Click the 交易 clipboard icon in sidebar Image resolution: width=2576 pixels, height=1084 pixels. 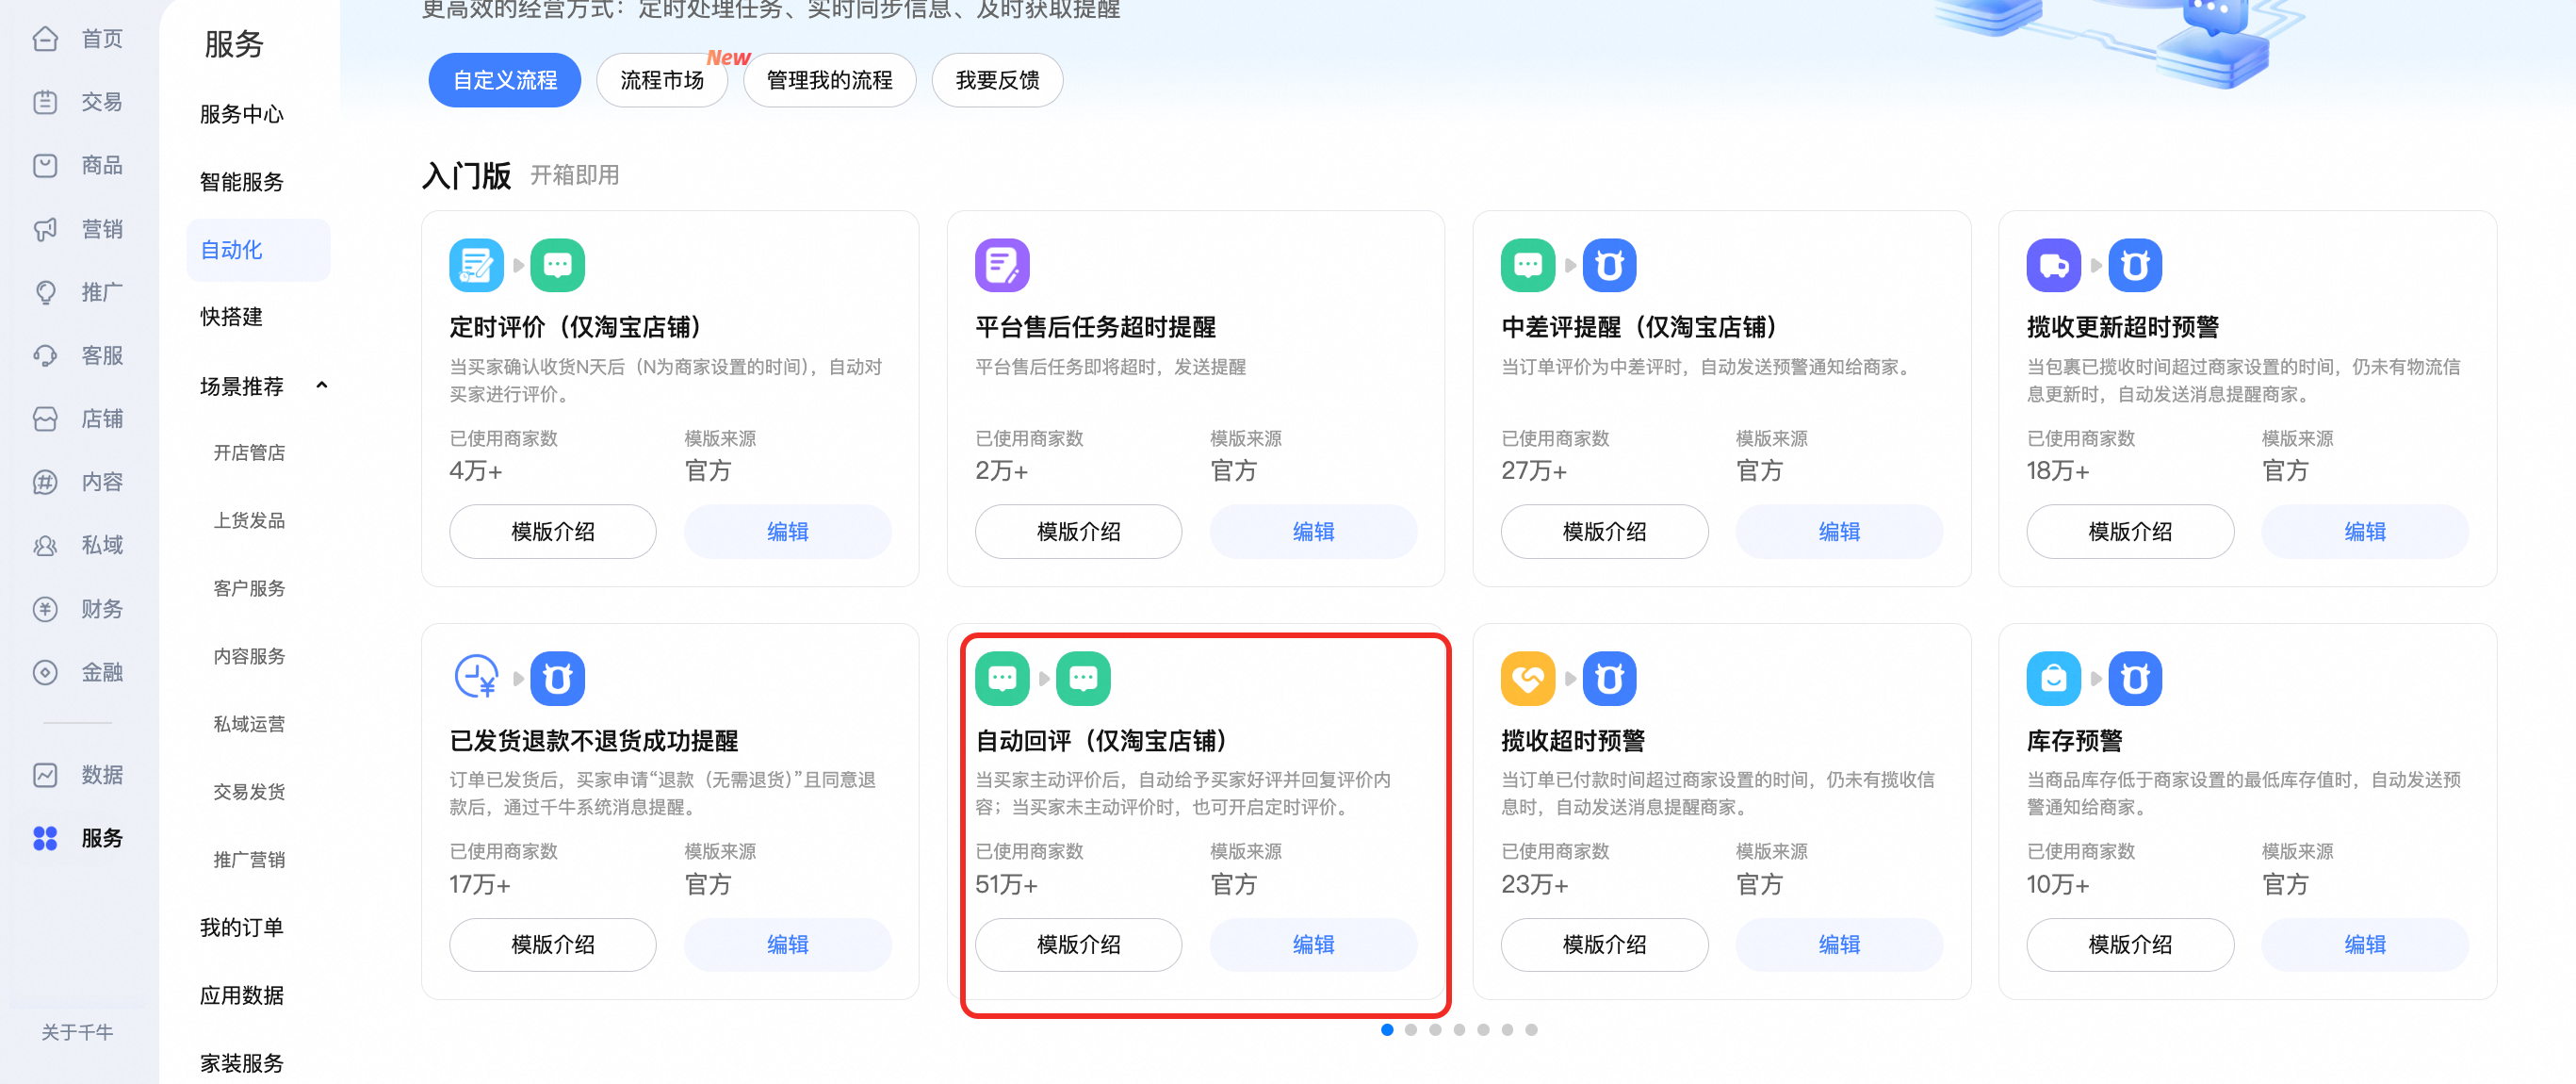(x=45, y=102)
